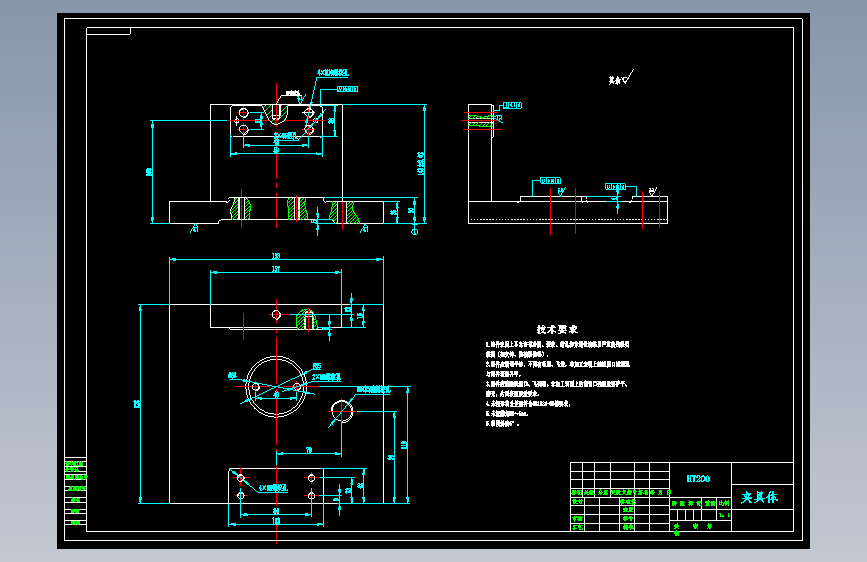Select the 110 vertical dimension at plan view right
Screen dimensions: 867x562
pyautogui.click(x=404, y=445)
